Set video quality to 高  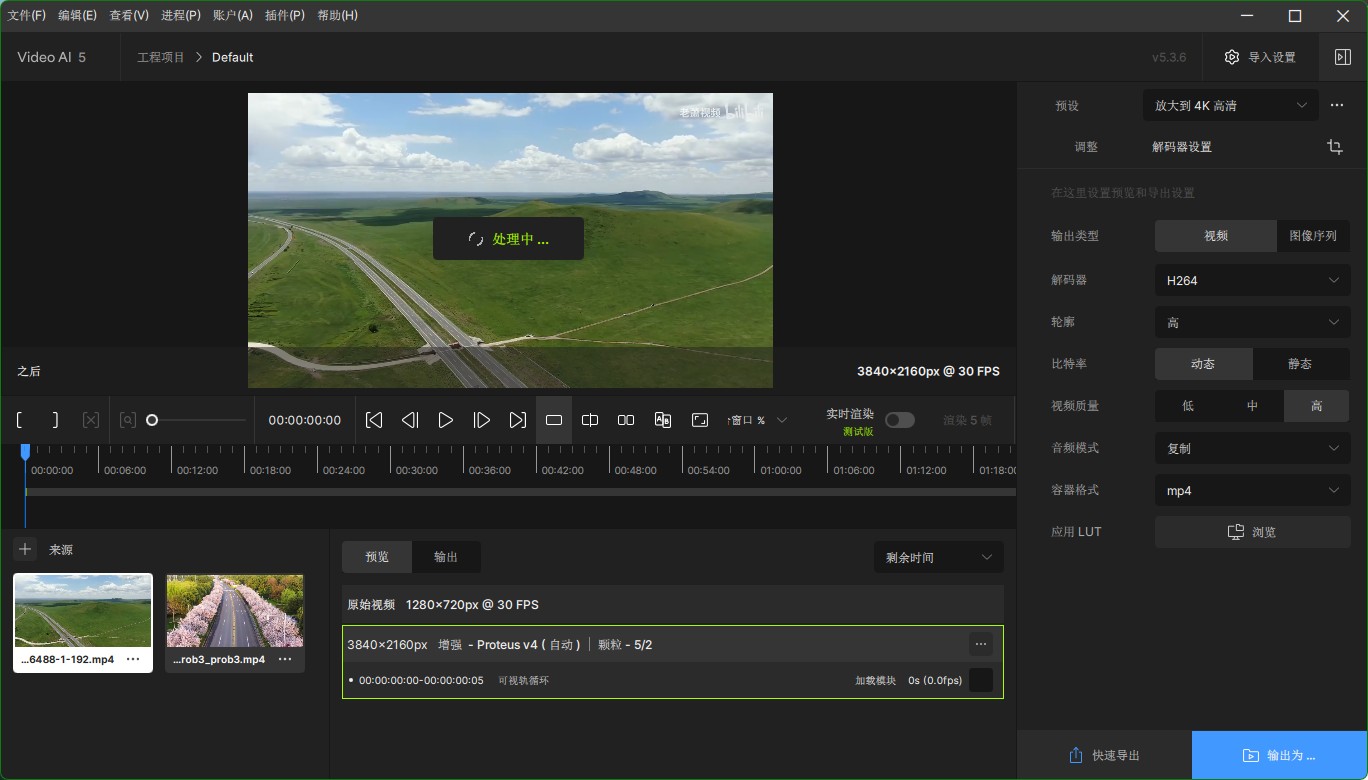pos(1317,406)
